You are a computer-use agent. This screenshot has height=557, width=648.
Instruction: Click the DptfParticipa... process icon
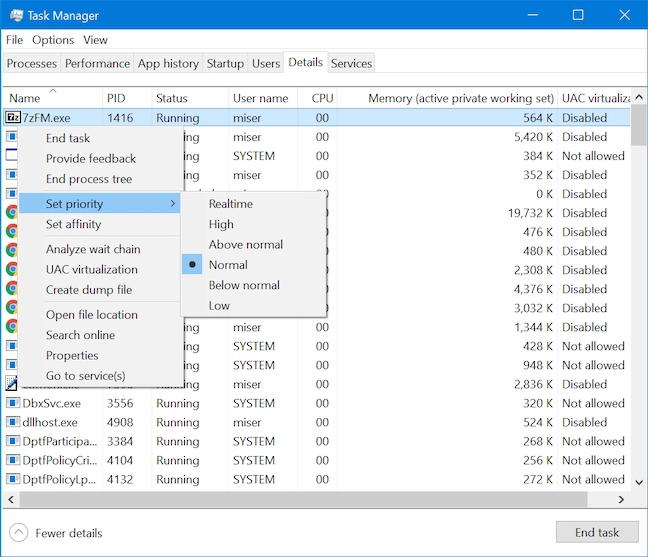13,441
